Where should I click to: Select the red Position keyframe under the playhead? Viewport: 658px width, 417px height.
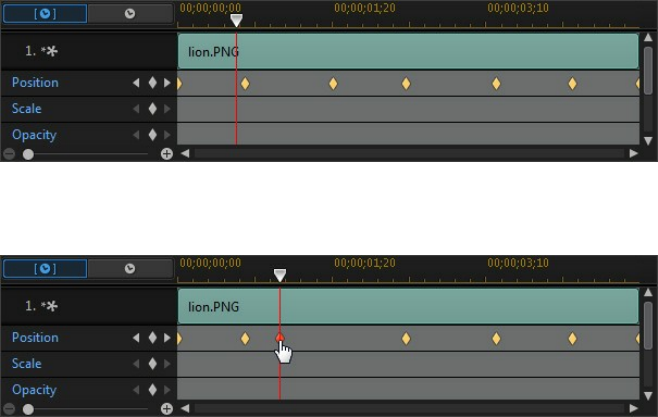point(280,338)
